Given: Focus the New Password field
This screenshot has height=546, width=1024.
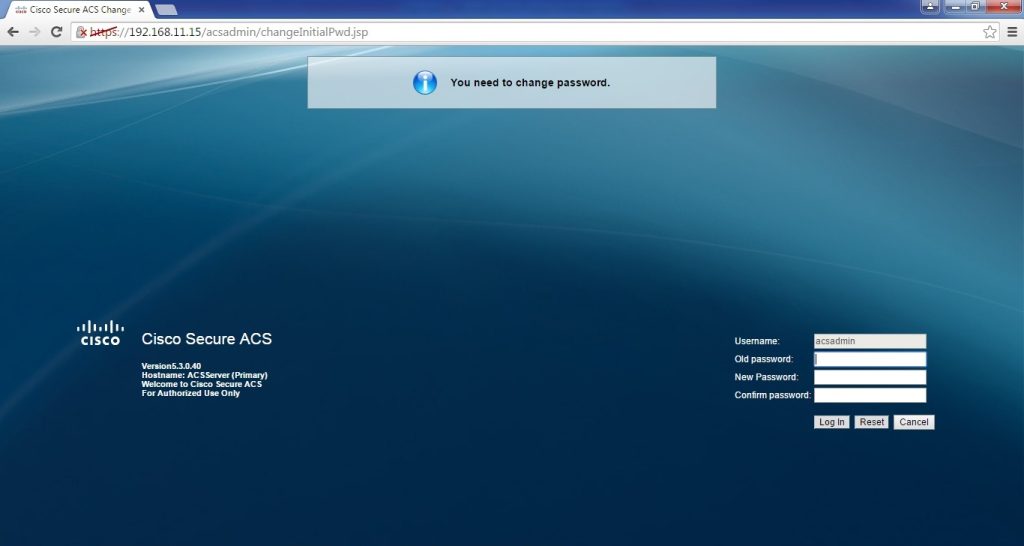Looking at the screenshot, I should coord(869,377).
